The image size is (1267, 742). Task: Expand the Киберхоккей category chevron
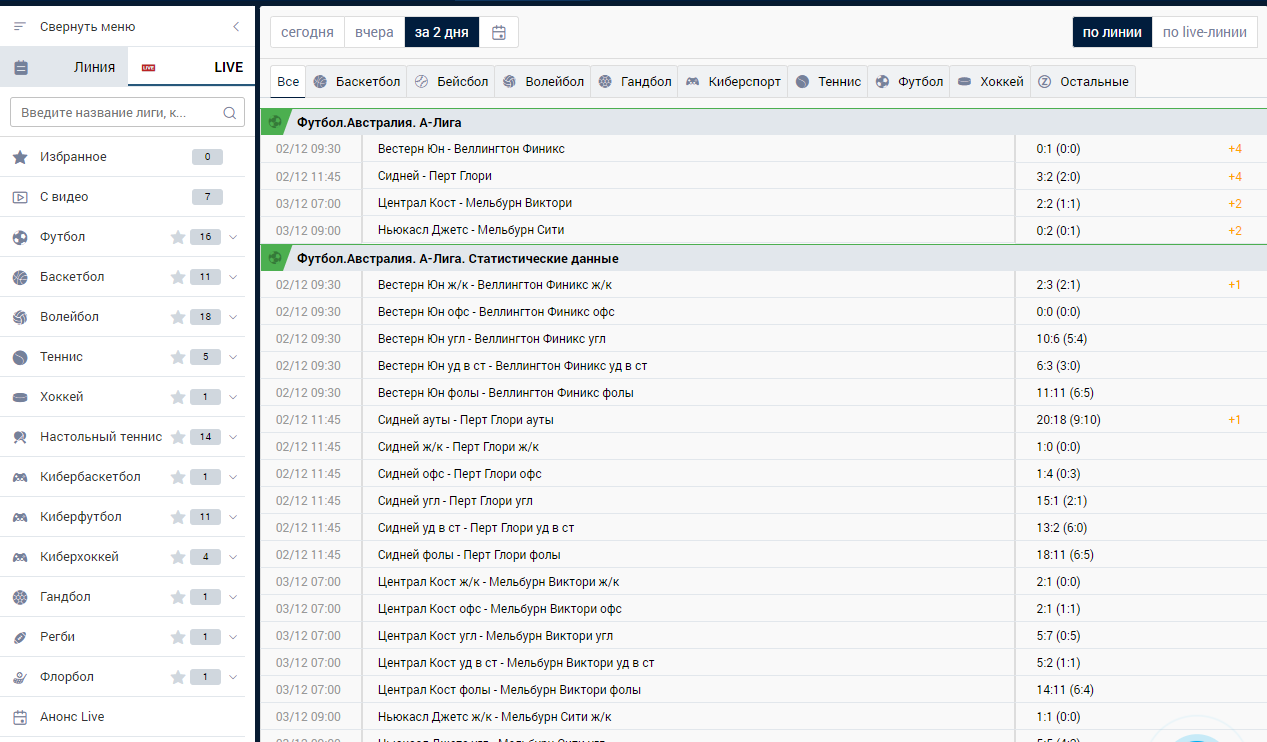tap(233, 557)
